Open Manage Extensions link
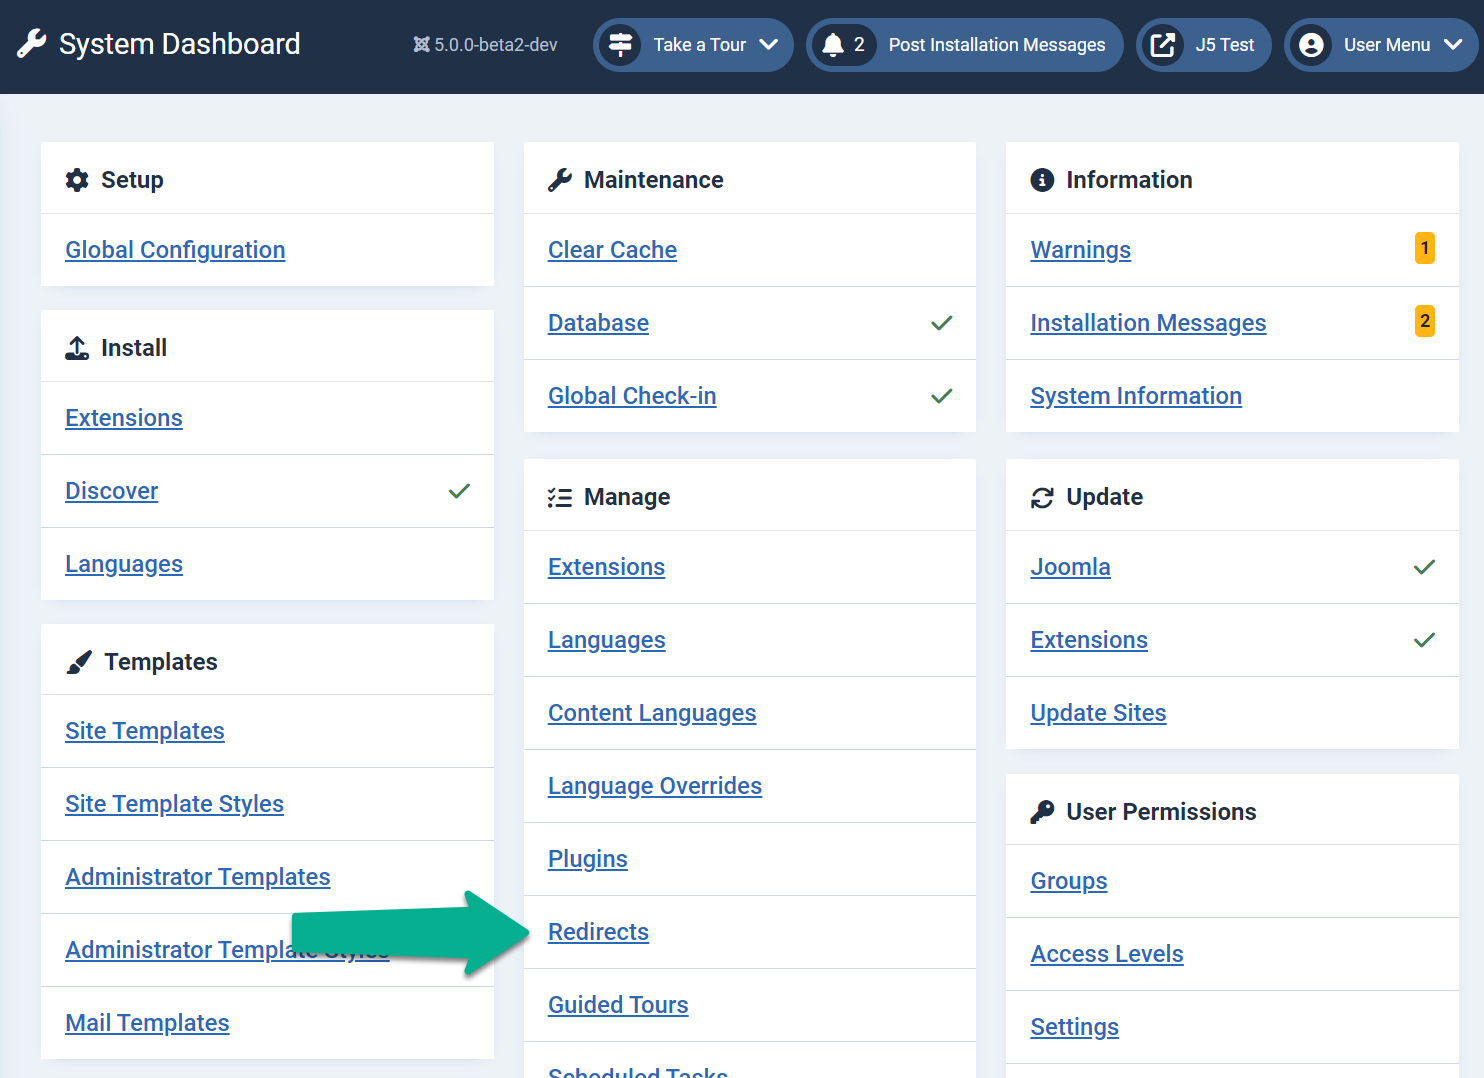The width and height of the screenshot is (1484, 1078). coord(606,567)
